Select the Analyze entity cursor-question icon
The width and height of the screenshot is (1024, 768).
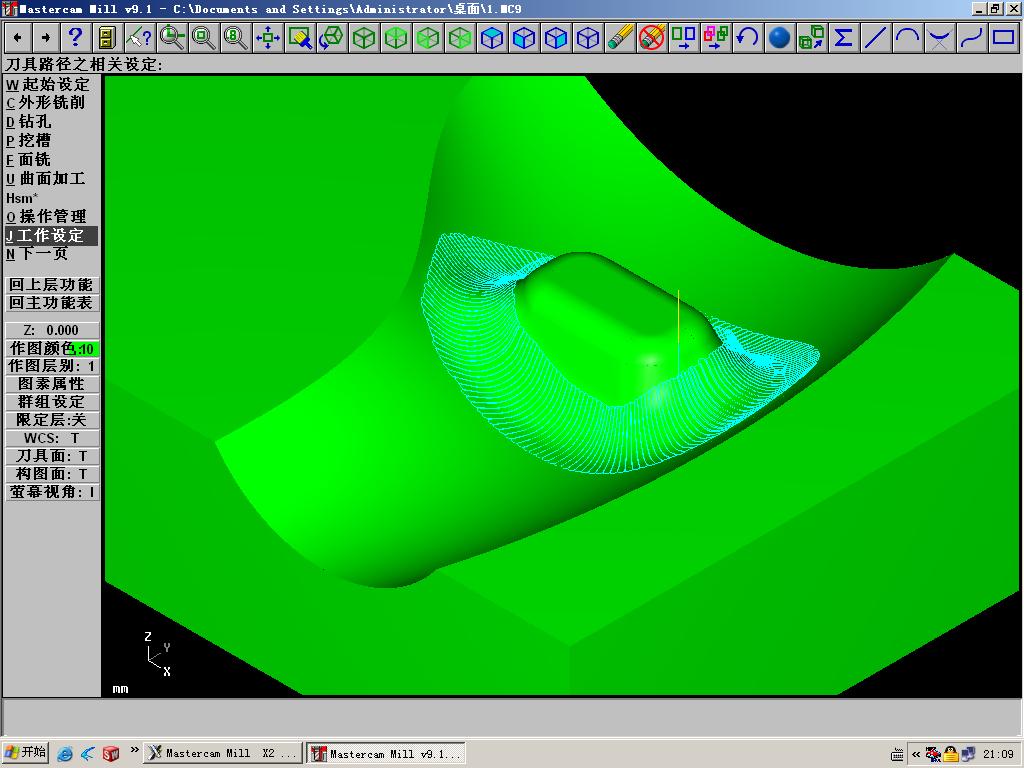click(x=139, y=37)
